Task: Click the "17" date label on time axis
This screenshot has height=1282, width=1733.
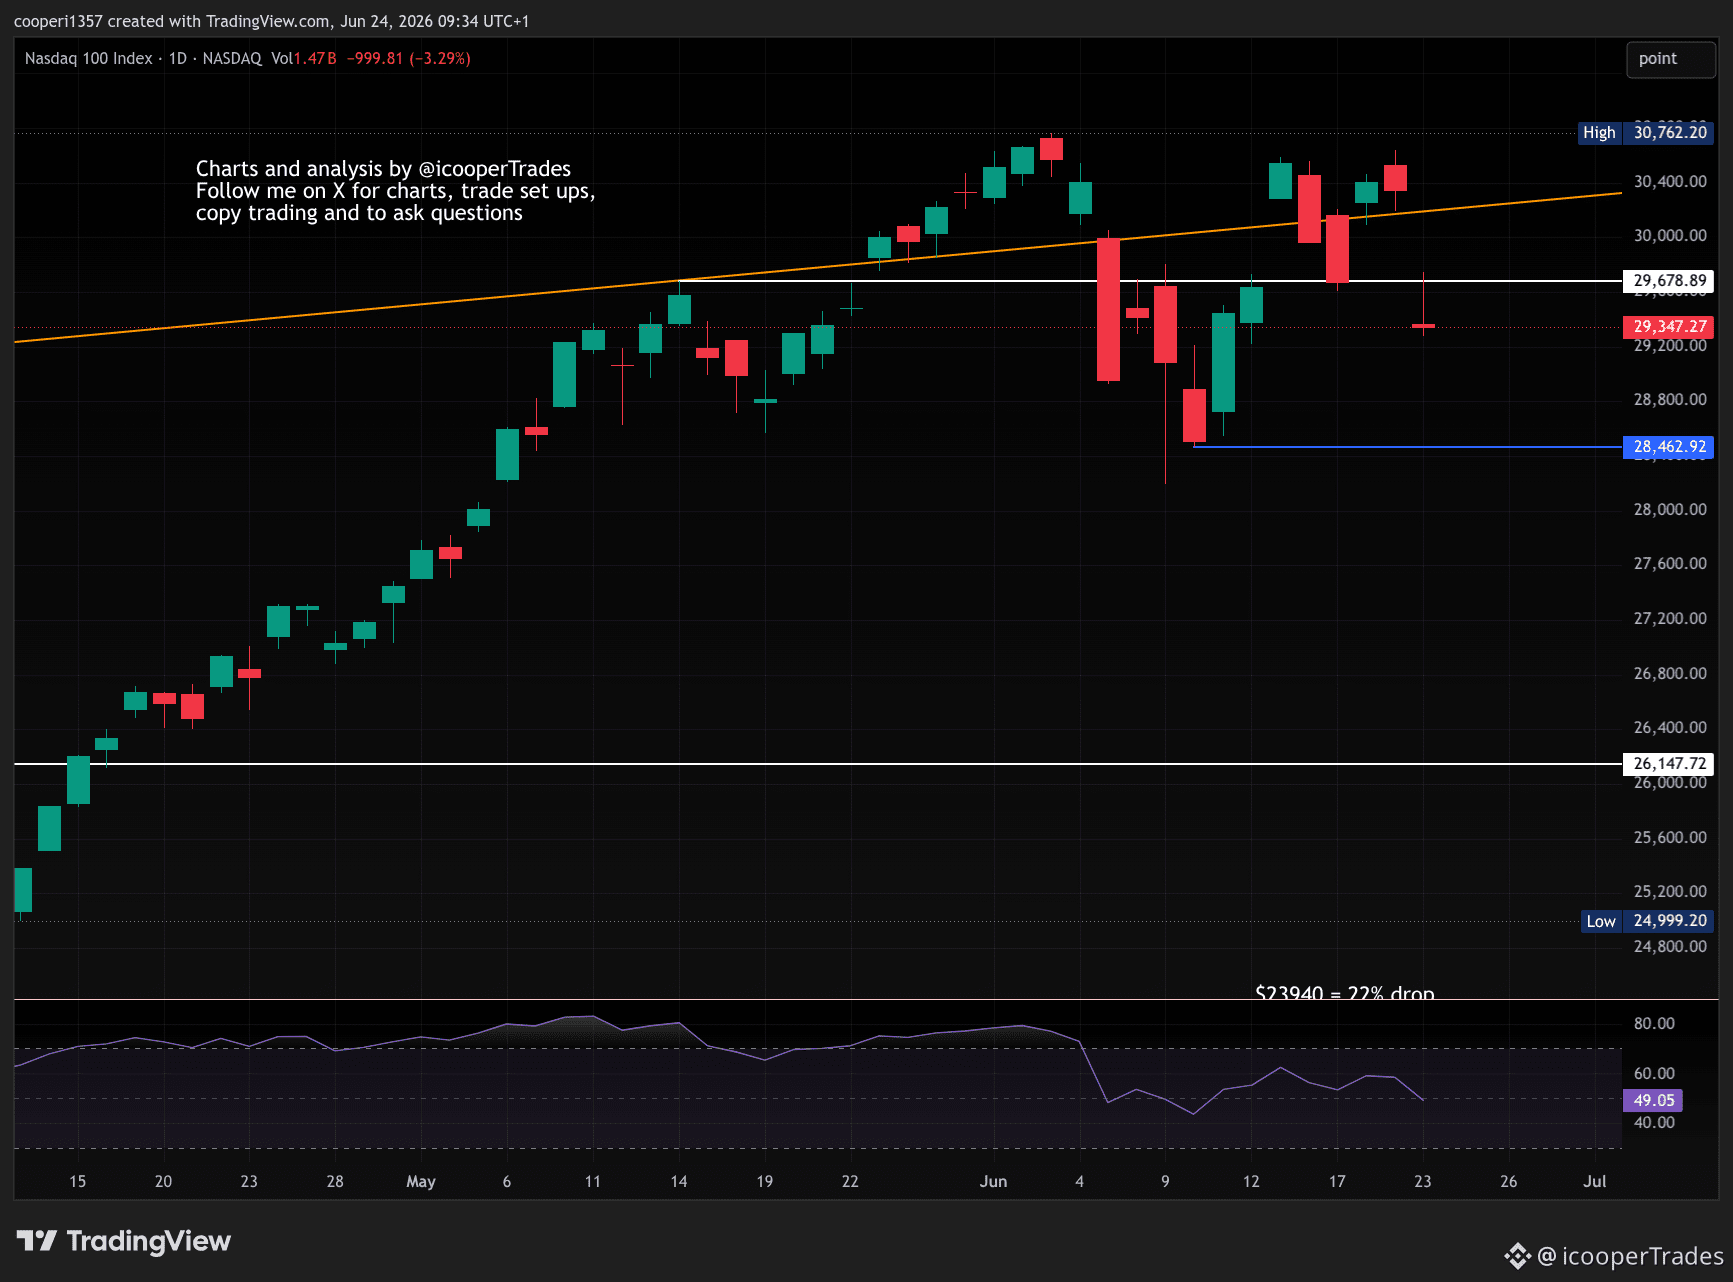Action: pyautogui.click(x=1337, y=1182)
